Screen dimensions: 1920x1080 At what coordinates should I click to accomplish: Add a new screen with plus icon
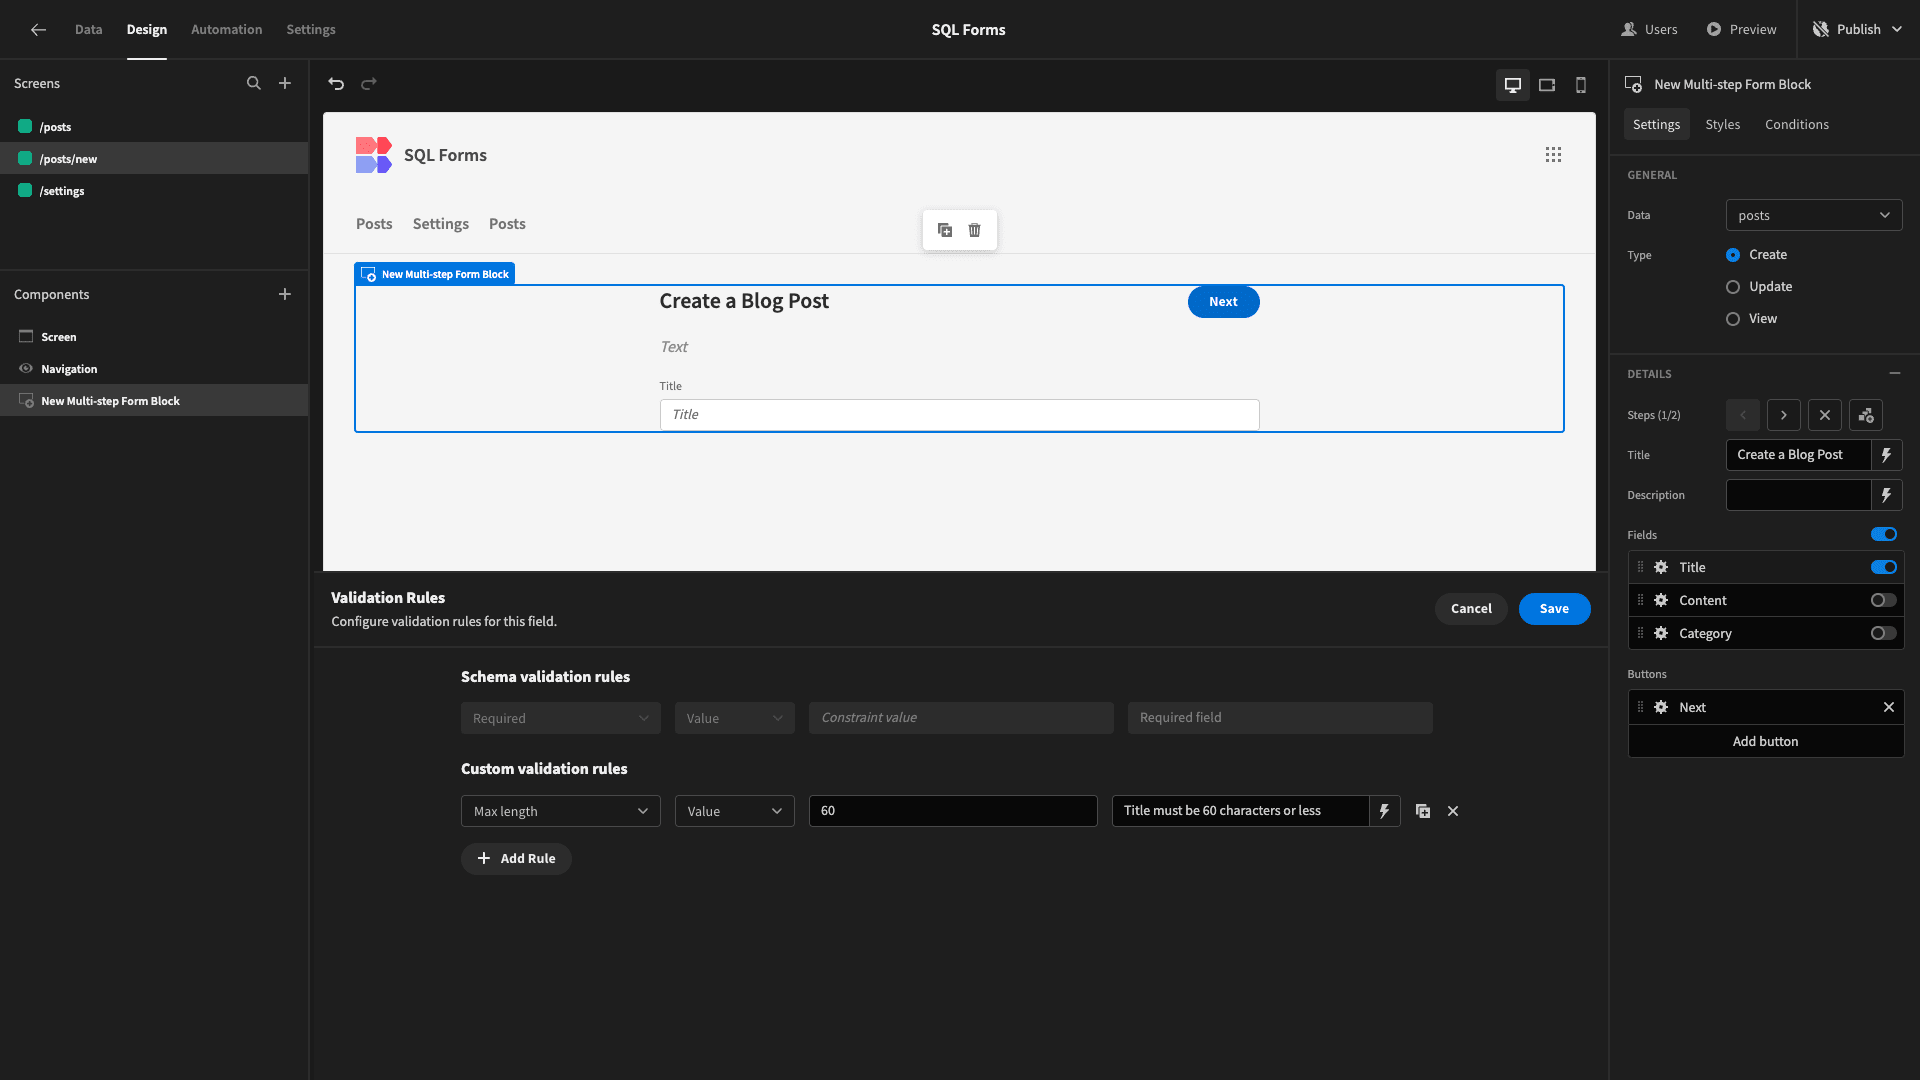tap(285, 84)
